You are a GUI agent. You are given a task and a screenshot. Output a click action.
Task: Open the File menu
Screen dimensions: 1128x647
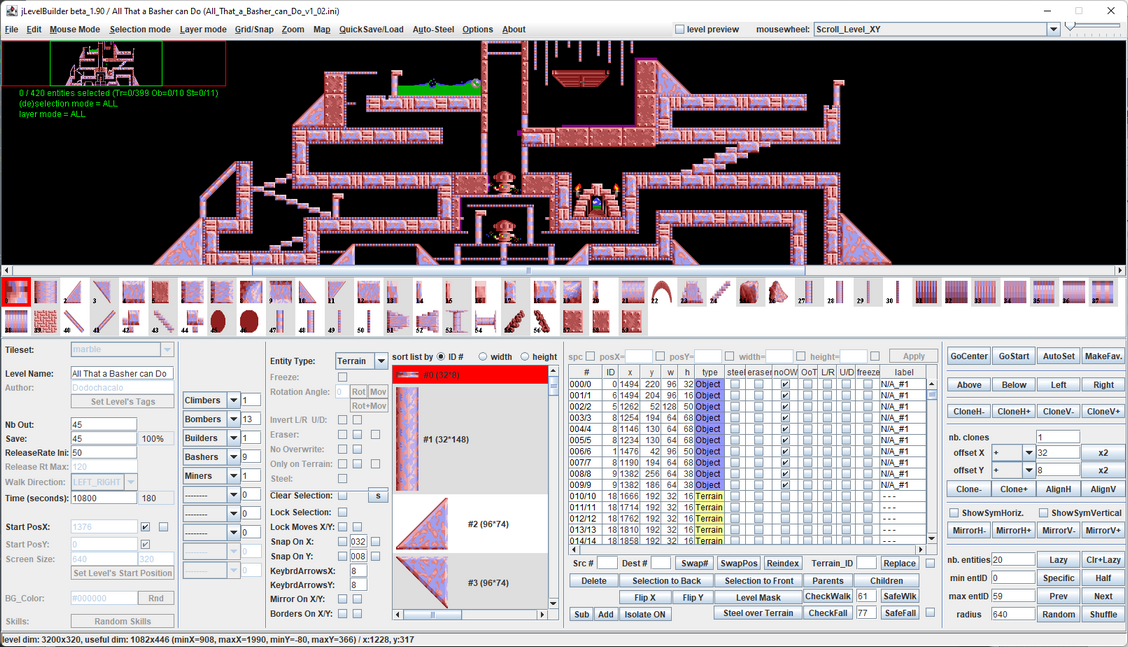[x=12, y=30]
